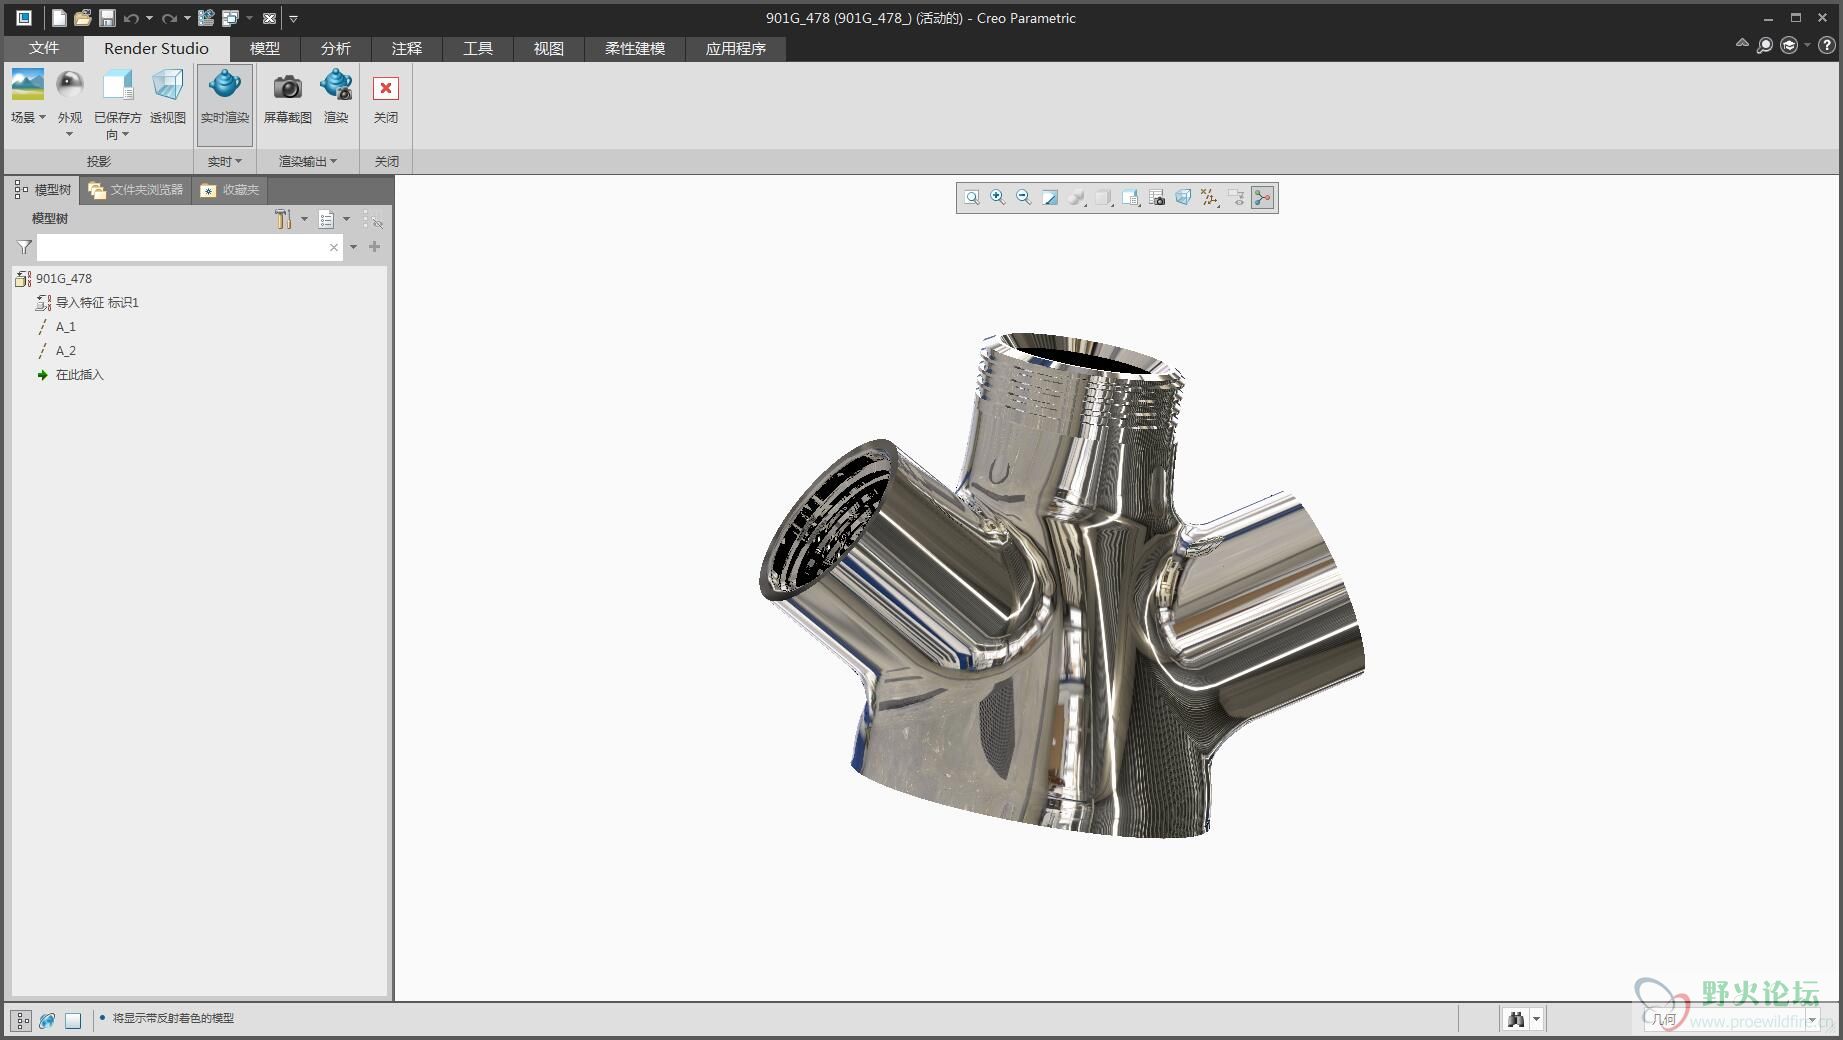
Task: Open the 文件 menu
Action: 44,48
